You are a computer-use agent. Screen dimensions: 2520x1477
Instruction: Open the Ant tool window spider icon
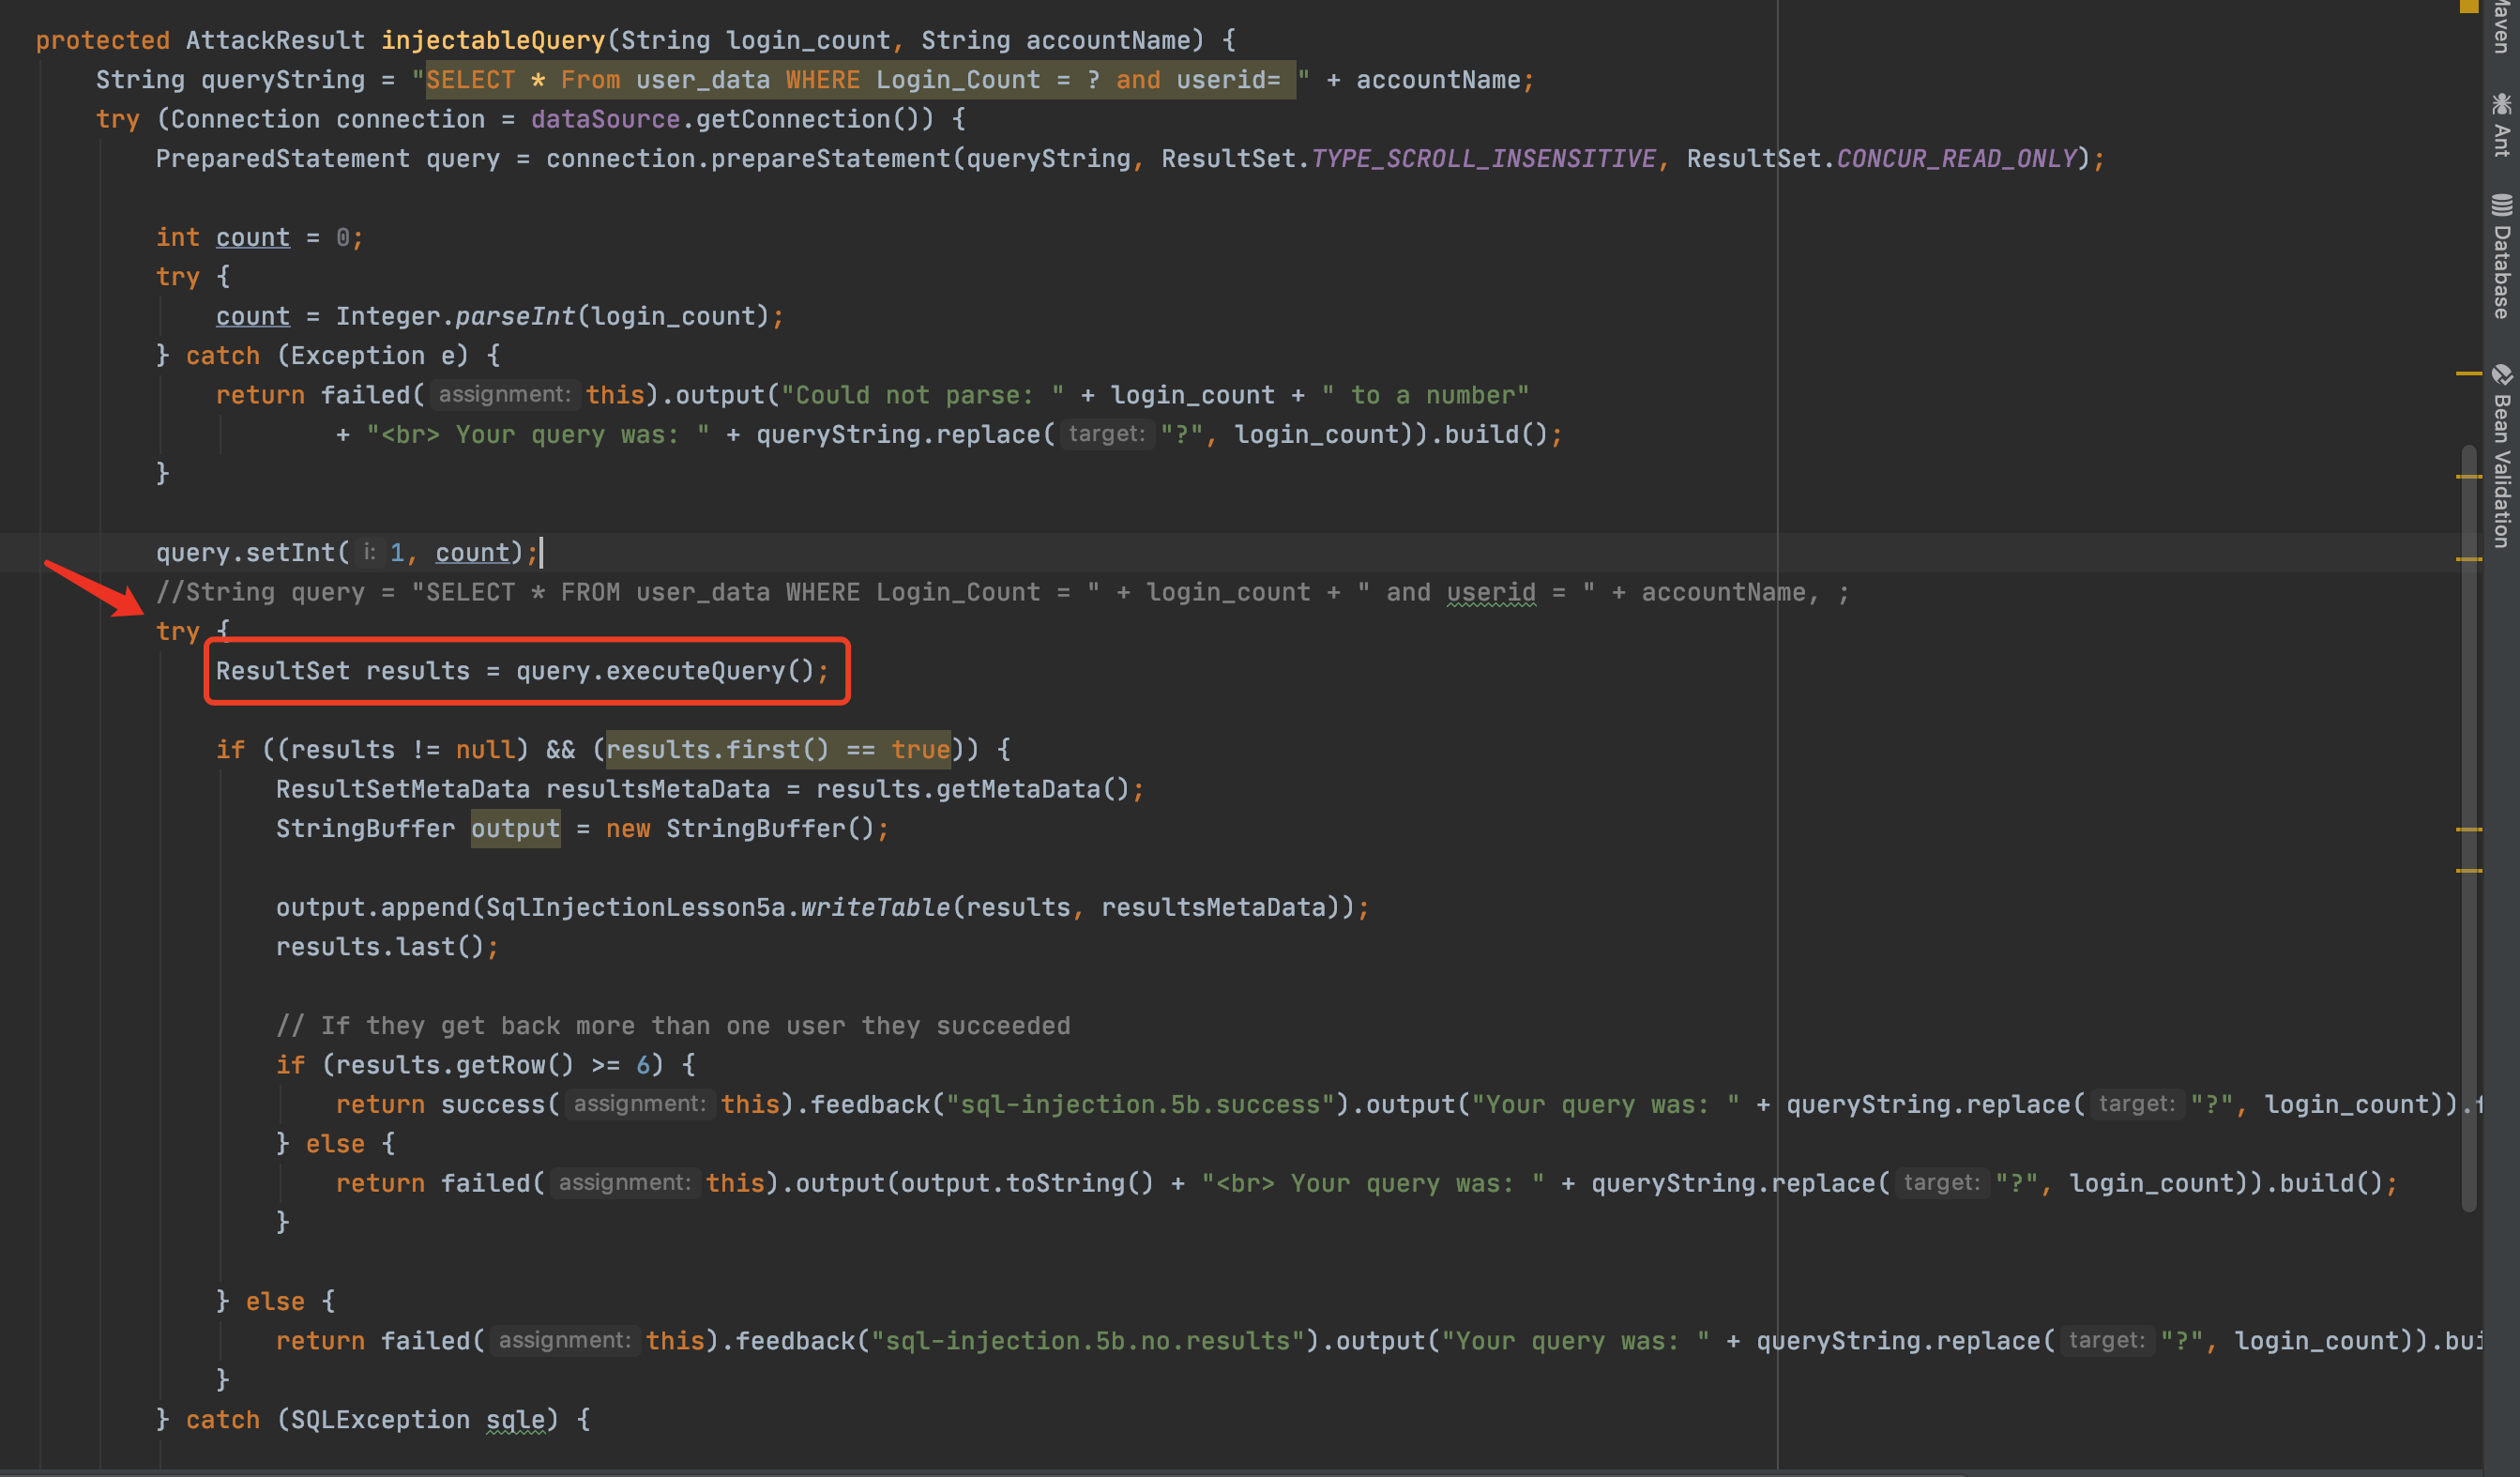coord(2501,104)
